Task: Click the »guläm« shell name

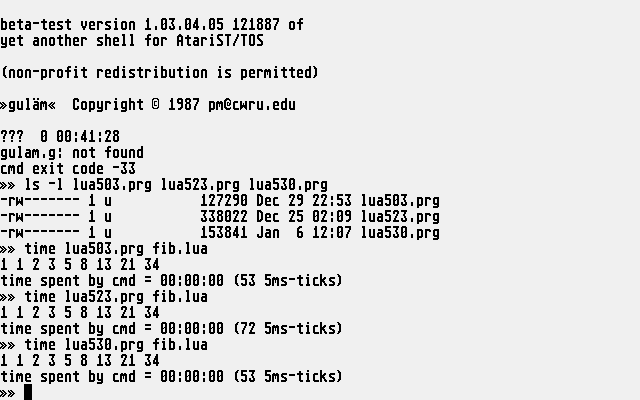Action: [28, 105]
